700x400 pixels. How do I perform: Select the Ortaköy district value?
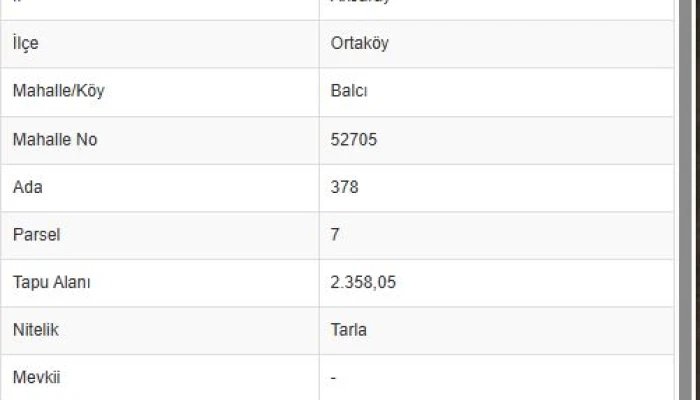(360, 44)
